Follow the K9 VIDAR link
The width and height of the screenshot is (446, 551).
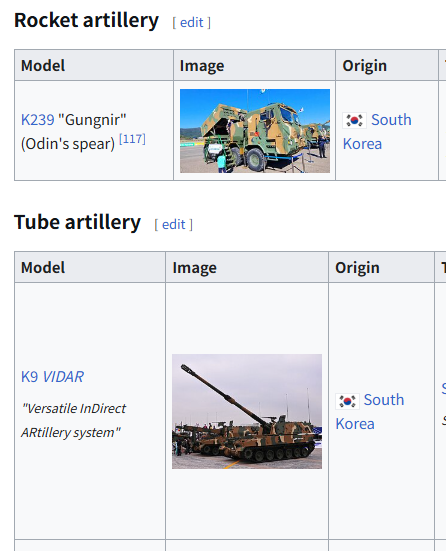52,377
